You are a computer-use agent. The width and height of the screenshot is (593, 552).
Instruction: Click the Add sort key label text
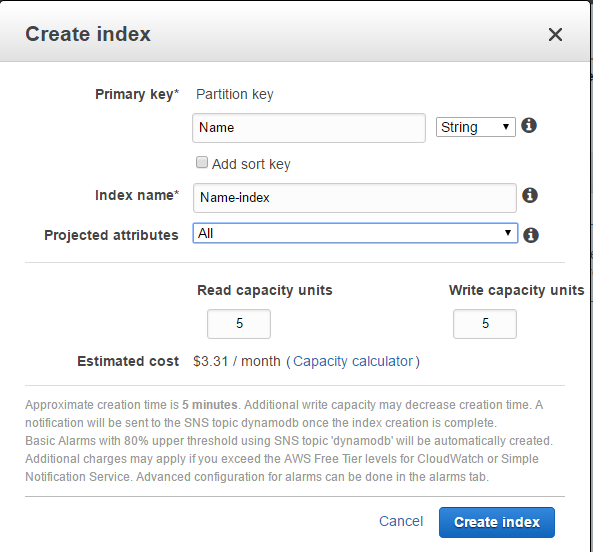point(251,164)
